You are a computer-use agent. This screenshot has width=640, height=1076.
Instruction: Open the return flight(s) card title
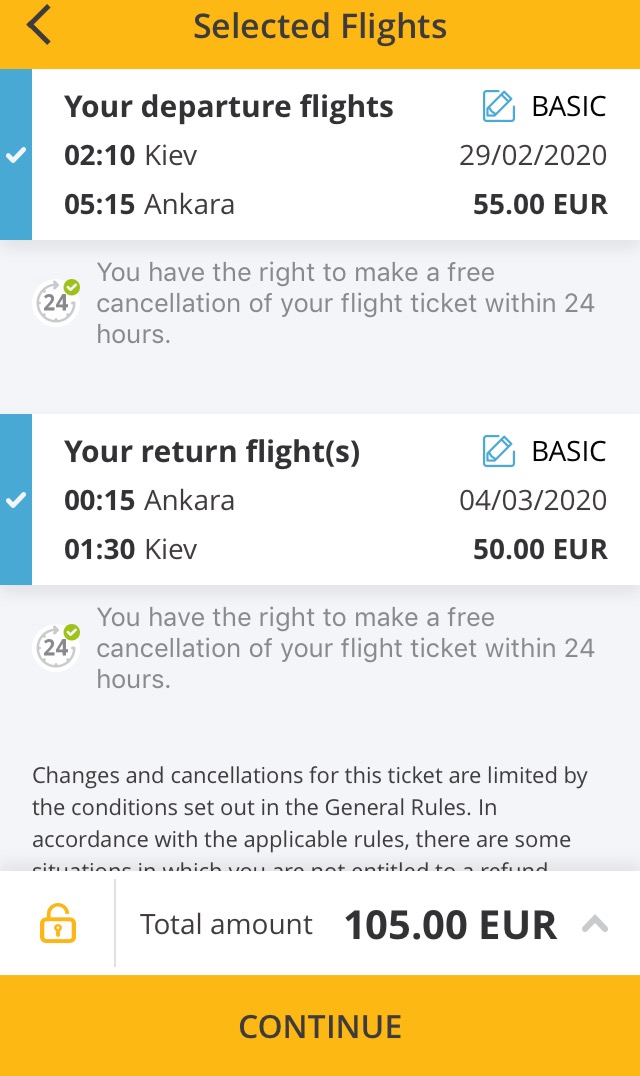[x=212, y=451]
